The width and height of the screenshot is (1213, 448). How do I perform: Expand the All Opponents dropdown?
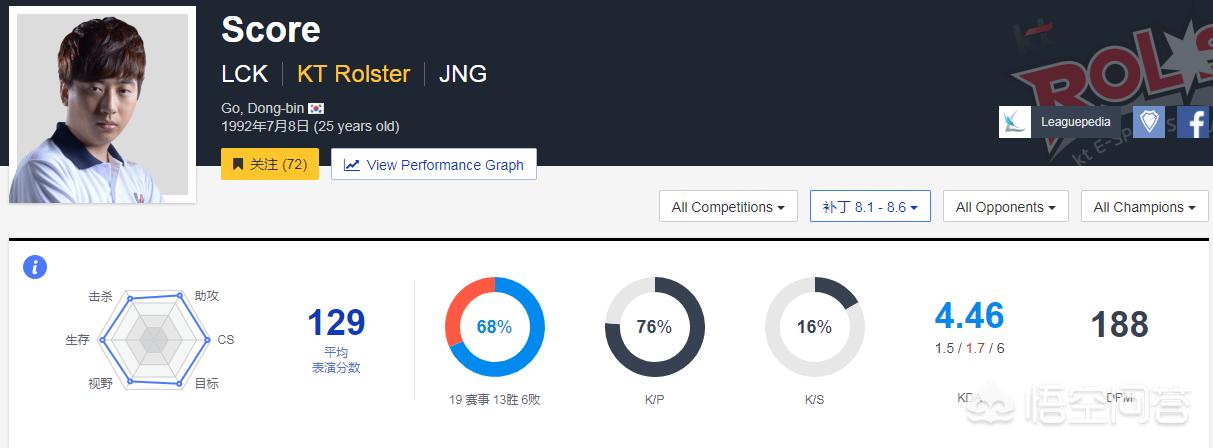[x=1006, y=207]
